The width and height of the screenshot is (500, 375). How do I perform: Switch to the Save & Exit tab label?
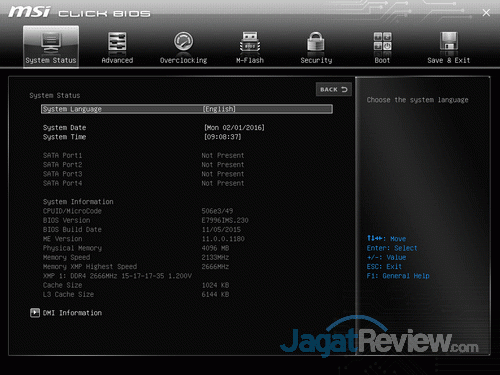tap(449, 60)
